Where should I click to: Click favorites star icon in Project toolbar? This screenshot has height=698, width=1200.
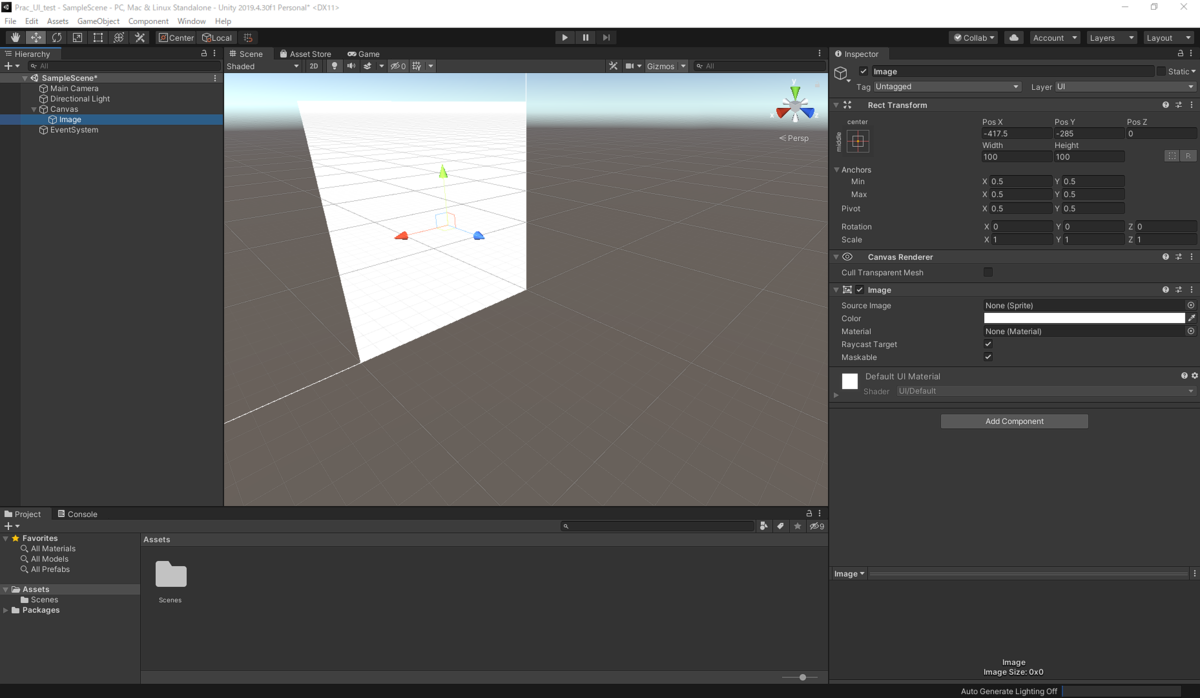click(x=797, y=526)
